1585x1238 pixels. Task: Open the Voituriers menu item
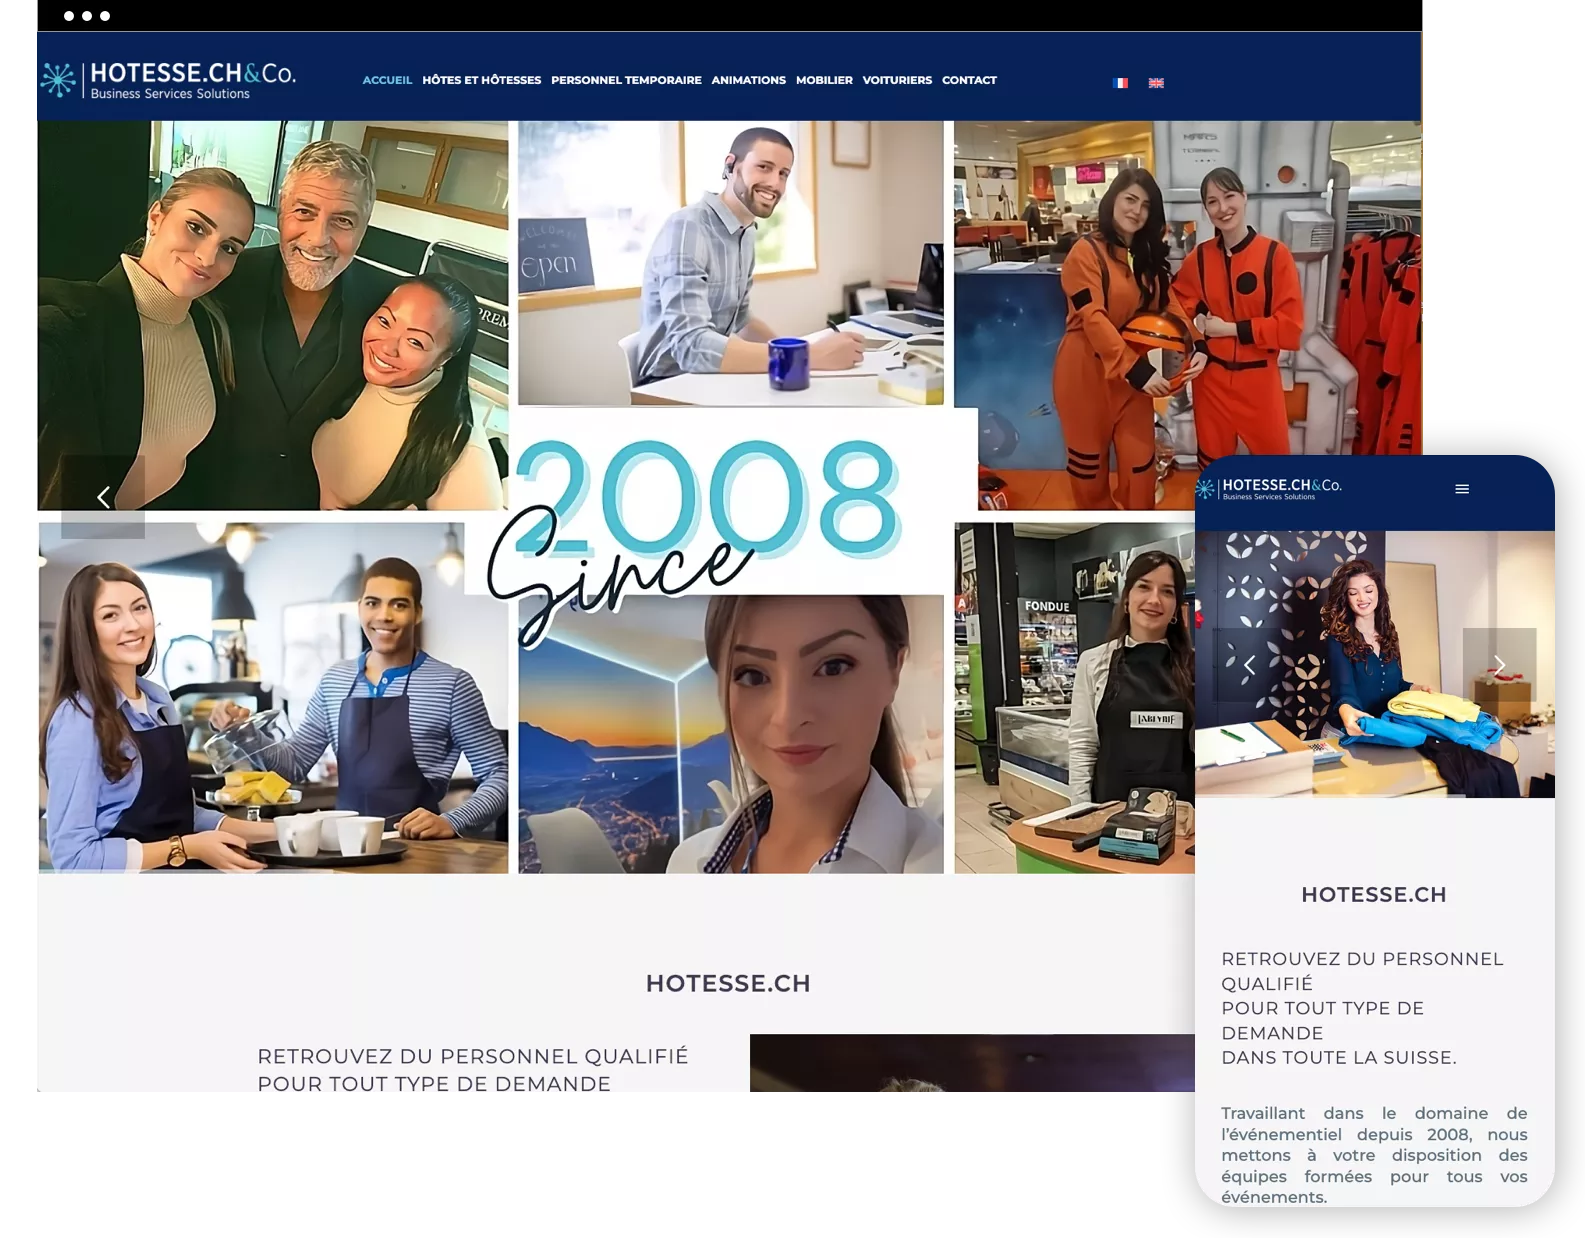tap(897, 80)
